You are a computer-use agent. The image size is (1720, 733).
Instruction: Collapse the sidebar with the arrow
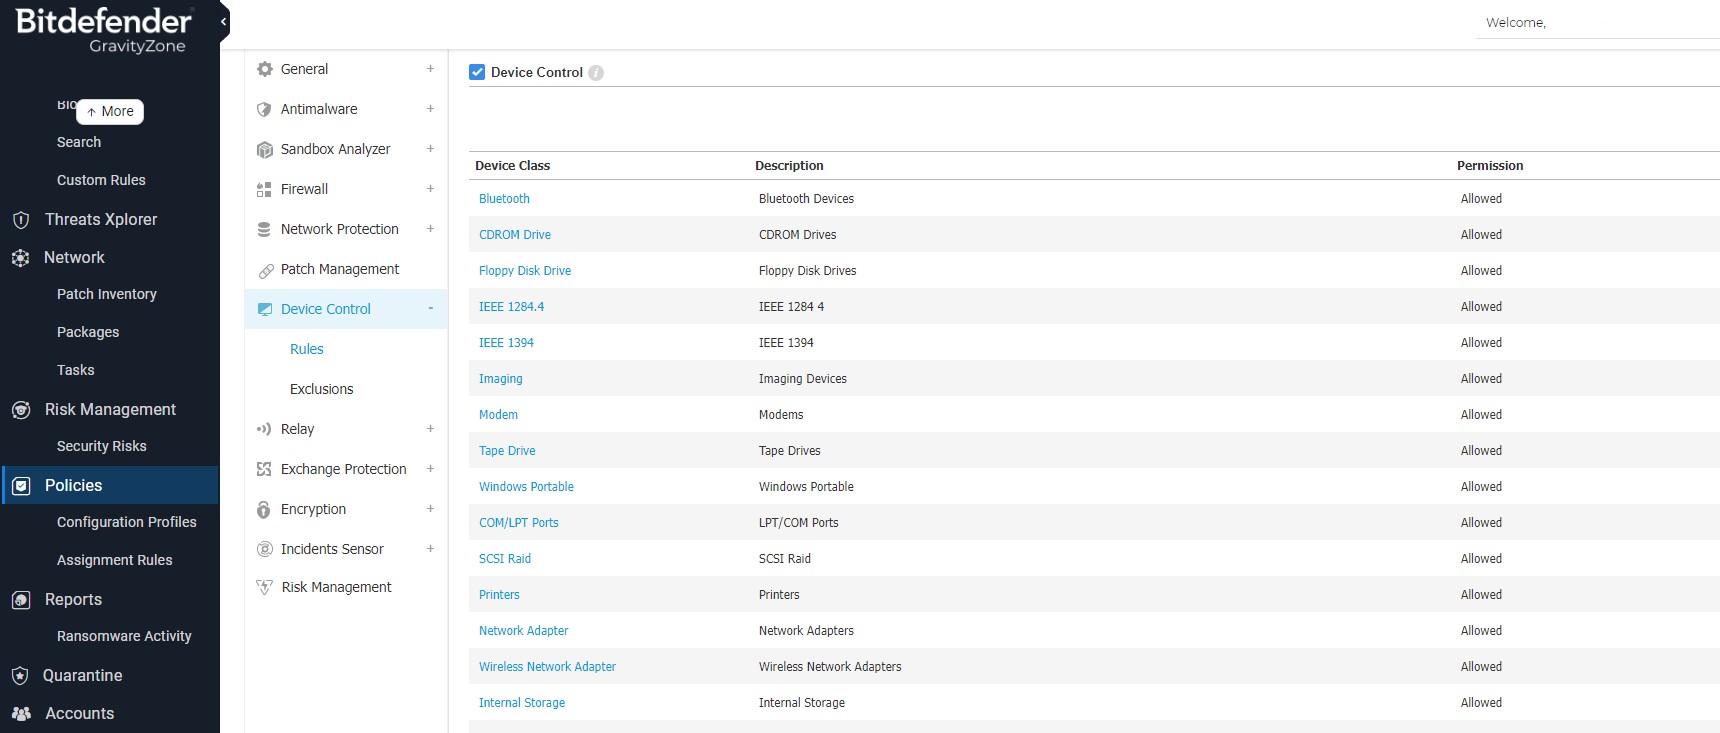(x=223, y=21)
